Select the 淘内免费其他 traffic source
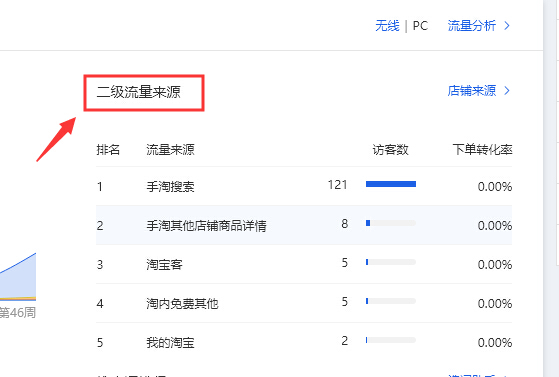This screenshot has width=559, height=377. [182, 304]
